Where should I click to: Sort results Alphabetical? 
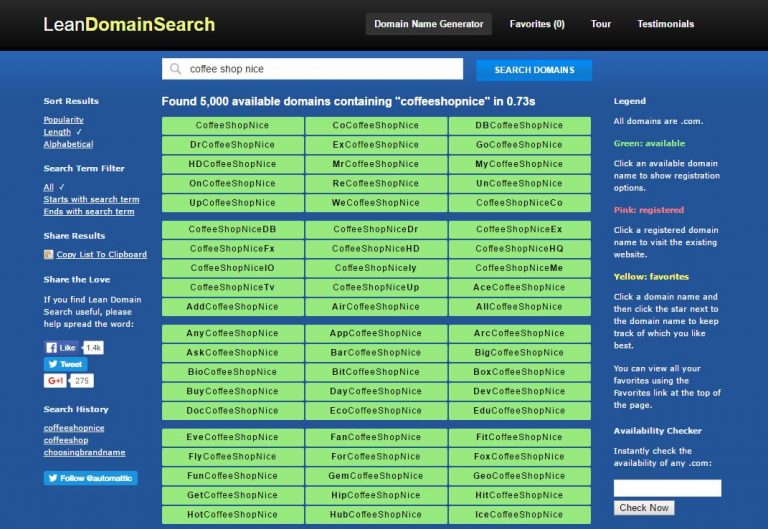pos(68,144)
